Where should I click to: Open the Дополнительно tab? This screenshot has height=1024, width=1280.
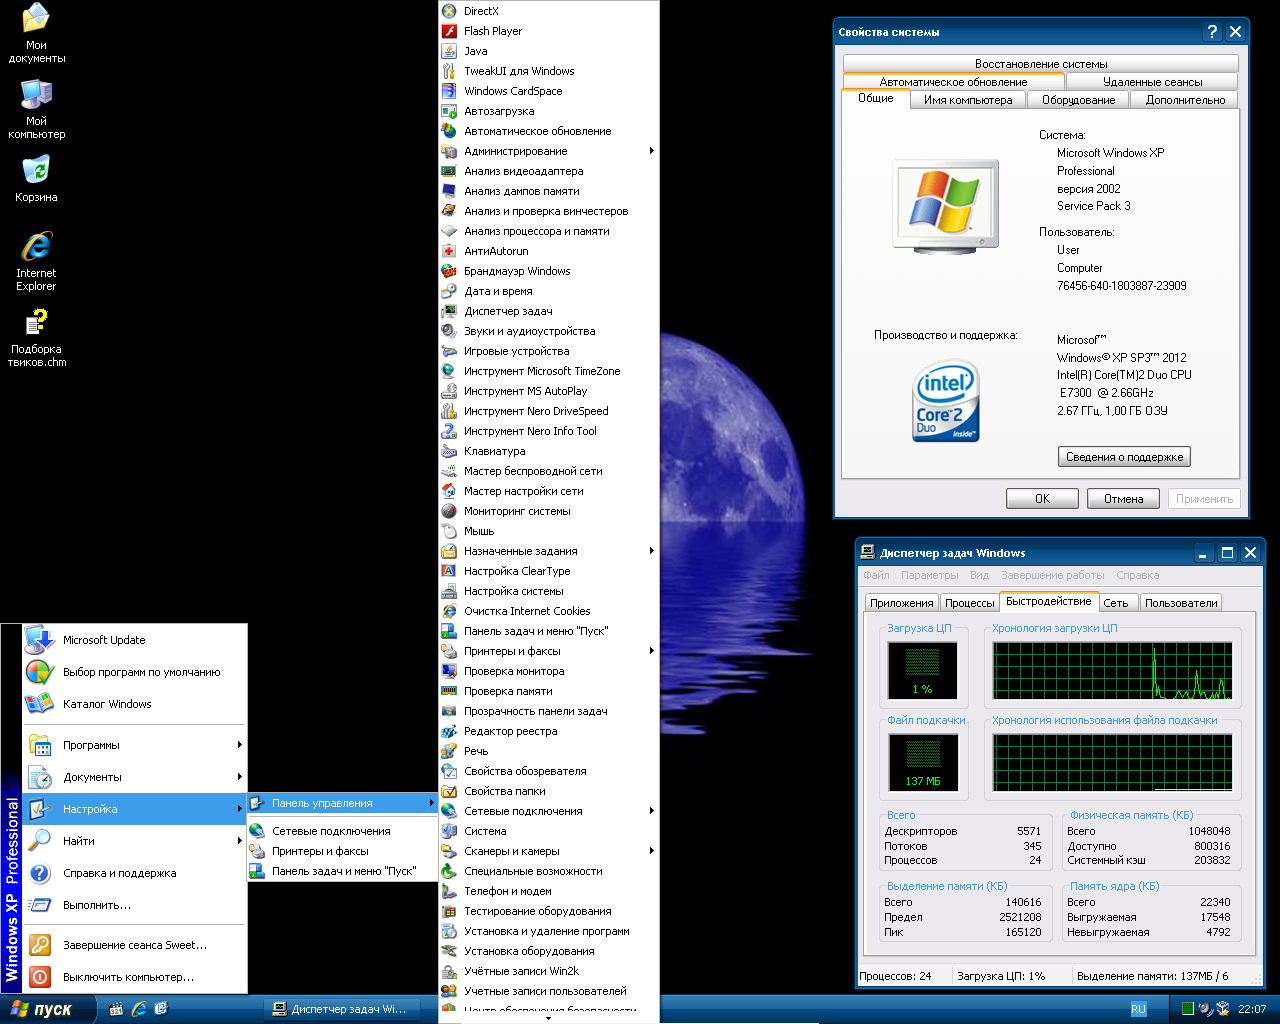coord(1185,100)
